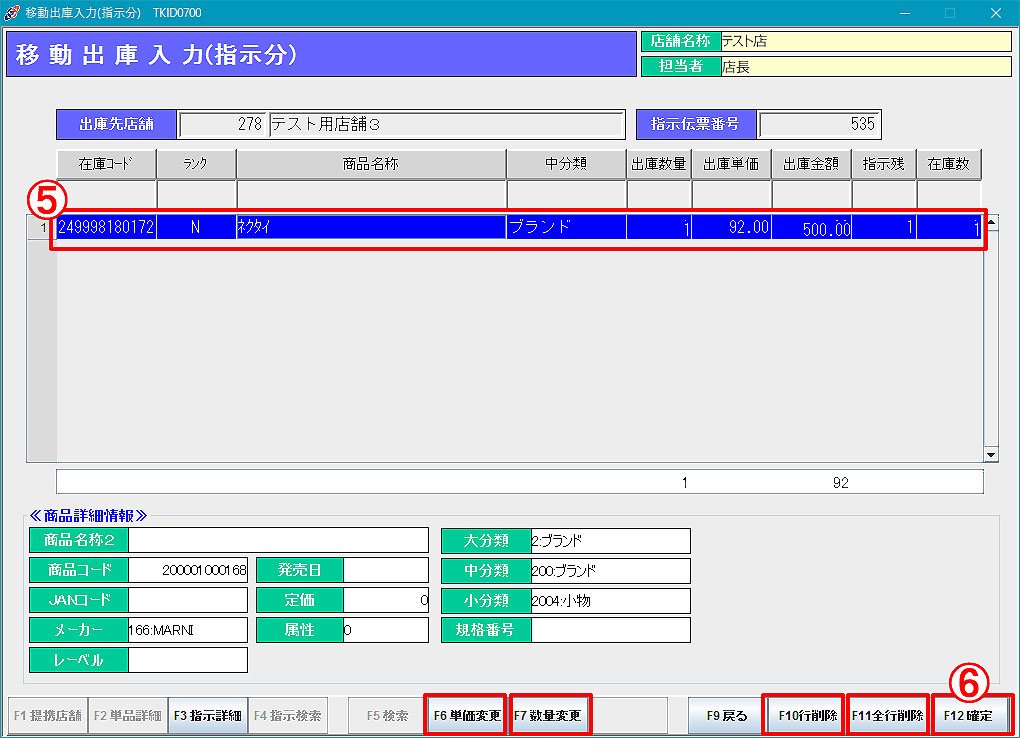Click the 商品コード input field

188,571
